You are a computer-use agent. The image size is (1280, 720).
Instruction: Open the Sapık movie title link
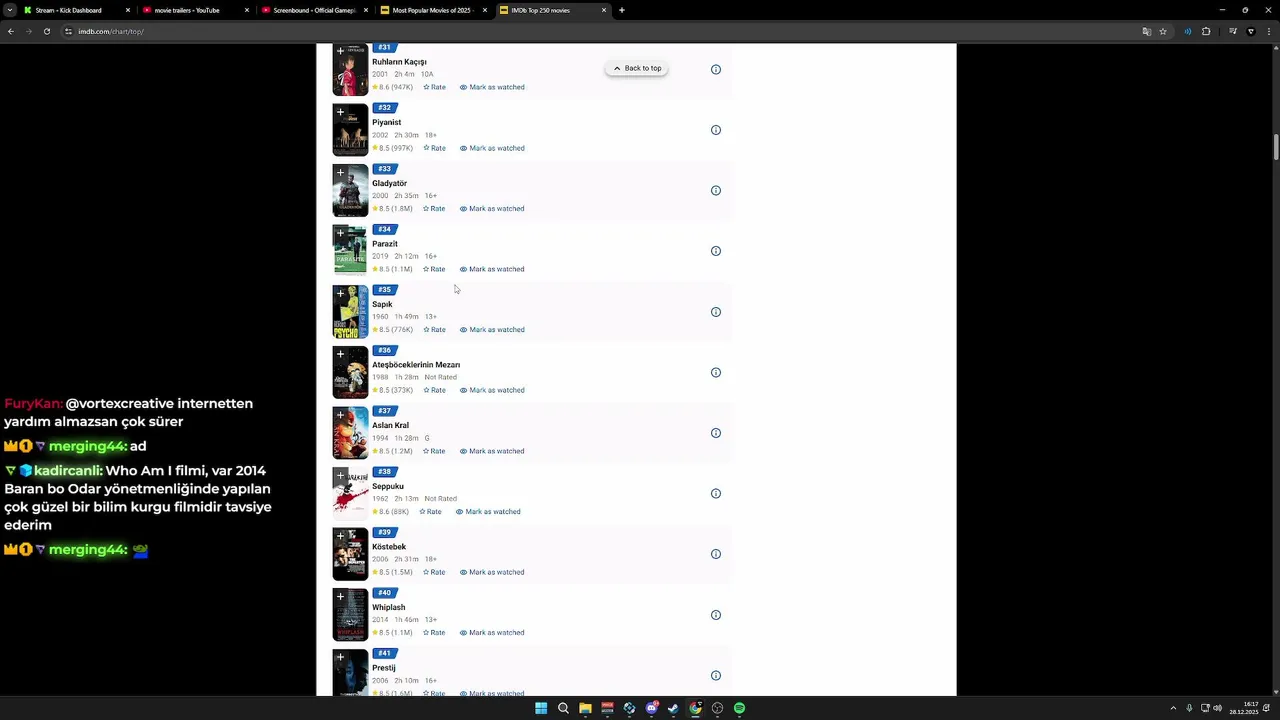coord(382,304)
